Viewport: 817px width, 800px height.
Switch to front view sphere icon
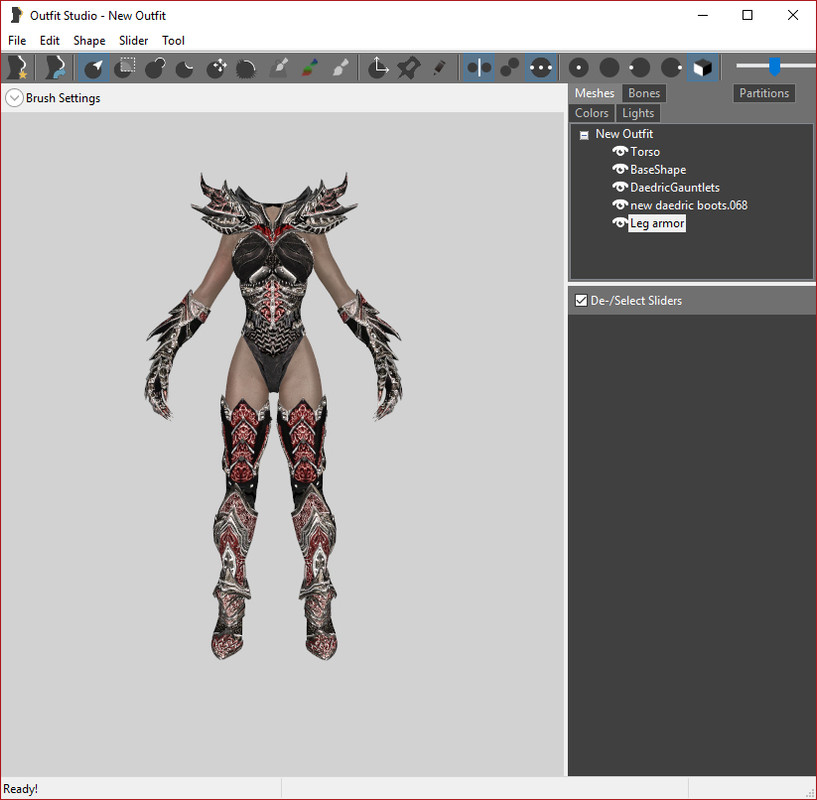point(578,67)
